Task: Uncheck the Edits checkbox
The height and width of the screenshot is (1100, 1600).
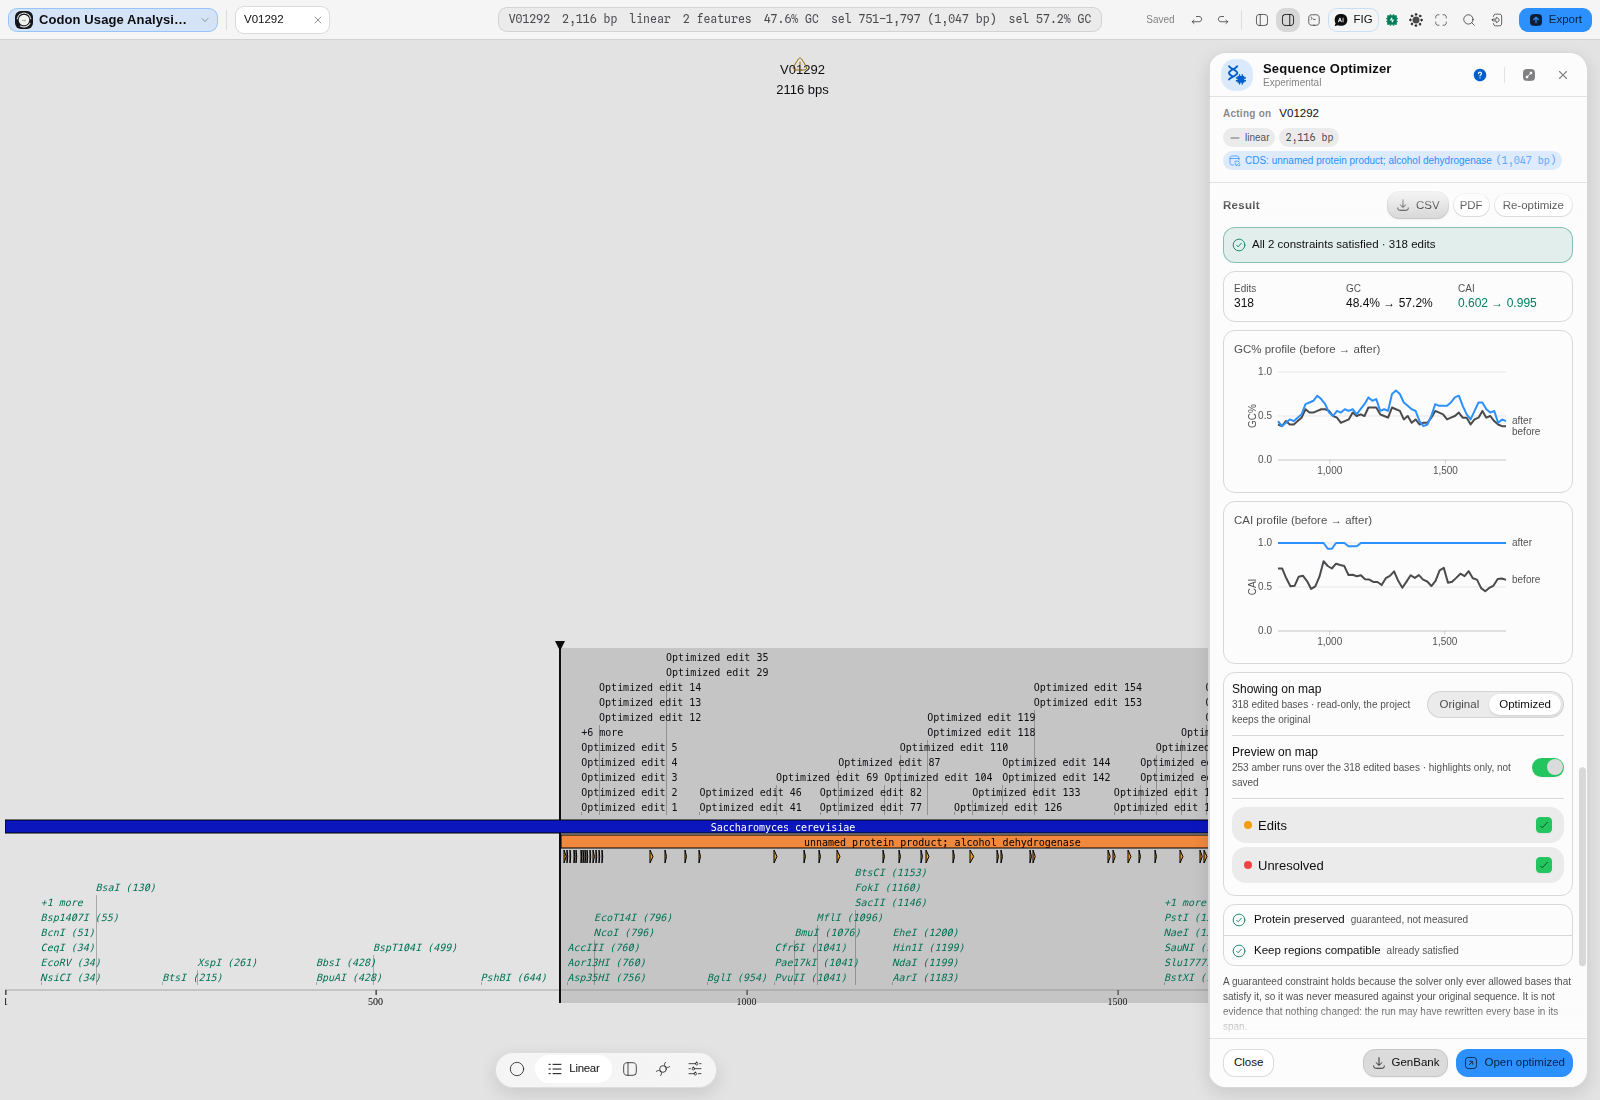Action: pyautogui.click(x=1544, y=825)
